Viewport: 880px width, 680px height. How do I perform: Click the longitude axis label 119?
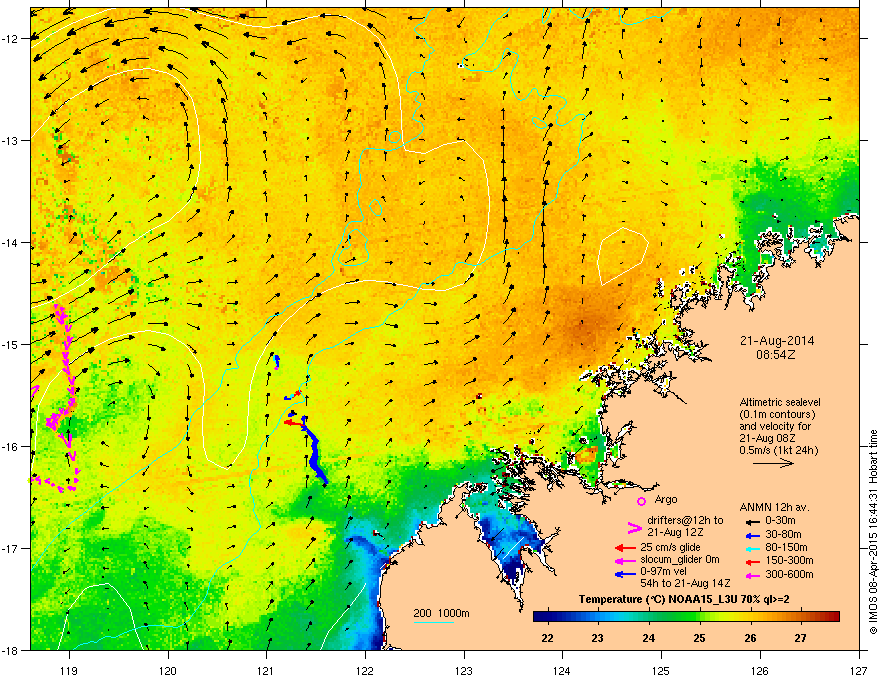(x=69, y=670)
